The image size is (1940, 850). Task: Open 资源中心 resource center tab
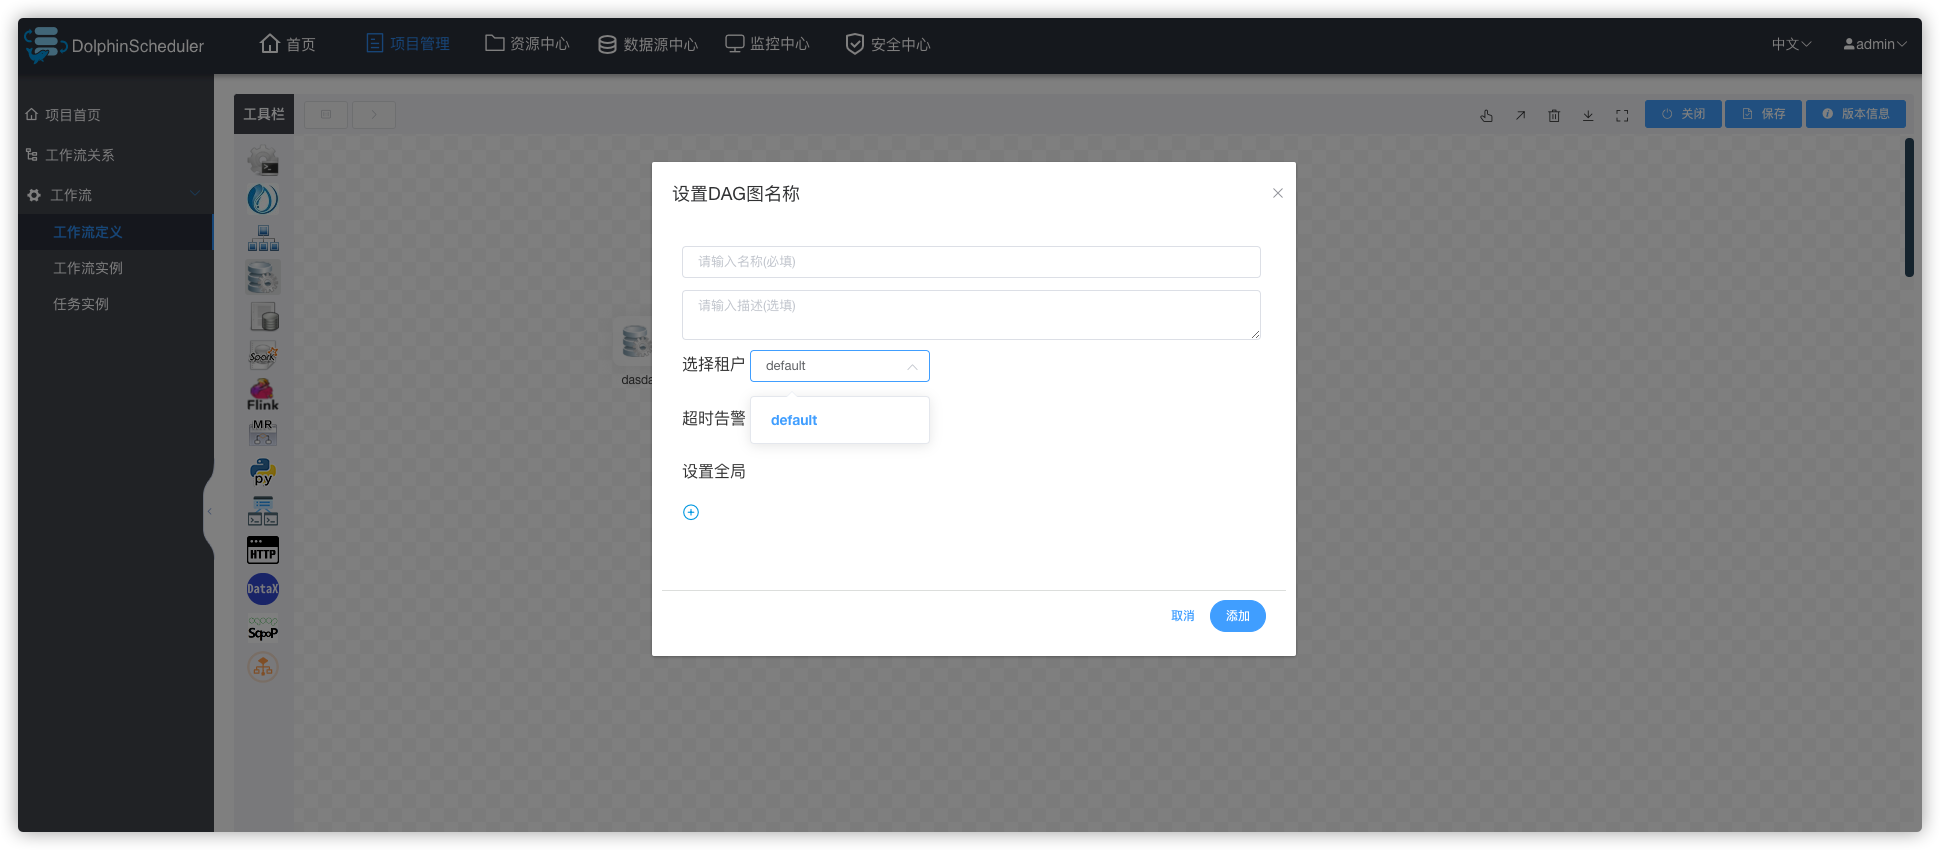click(x=527, y=44)
